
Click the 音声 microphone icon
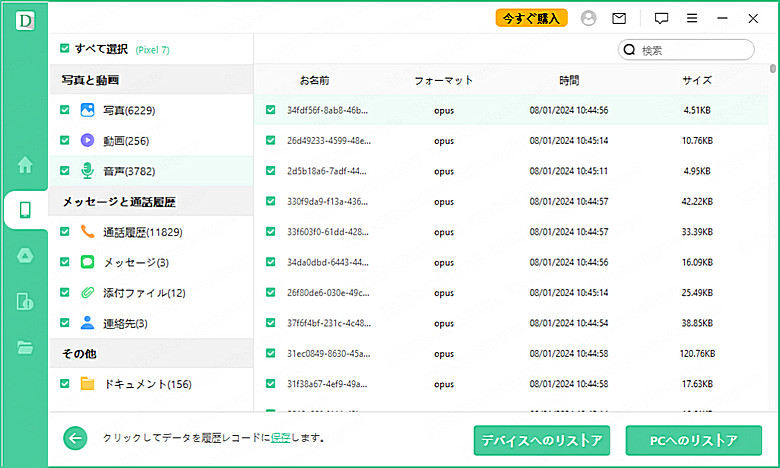pyautogui.click(x=87, y=171)
